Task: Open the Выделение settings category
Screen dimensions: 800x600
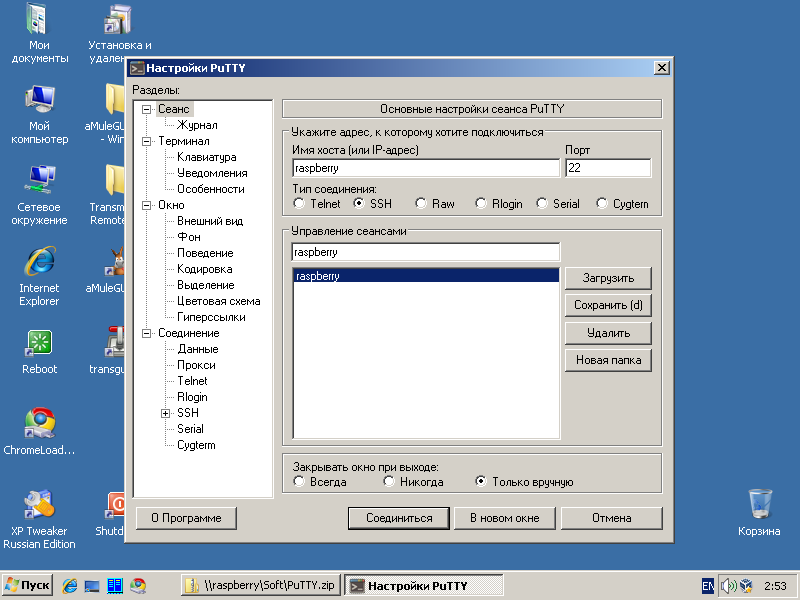Action: pos(206,285)
